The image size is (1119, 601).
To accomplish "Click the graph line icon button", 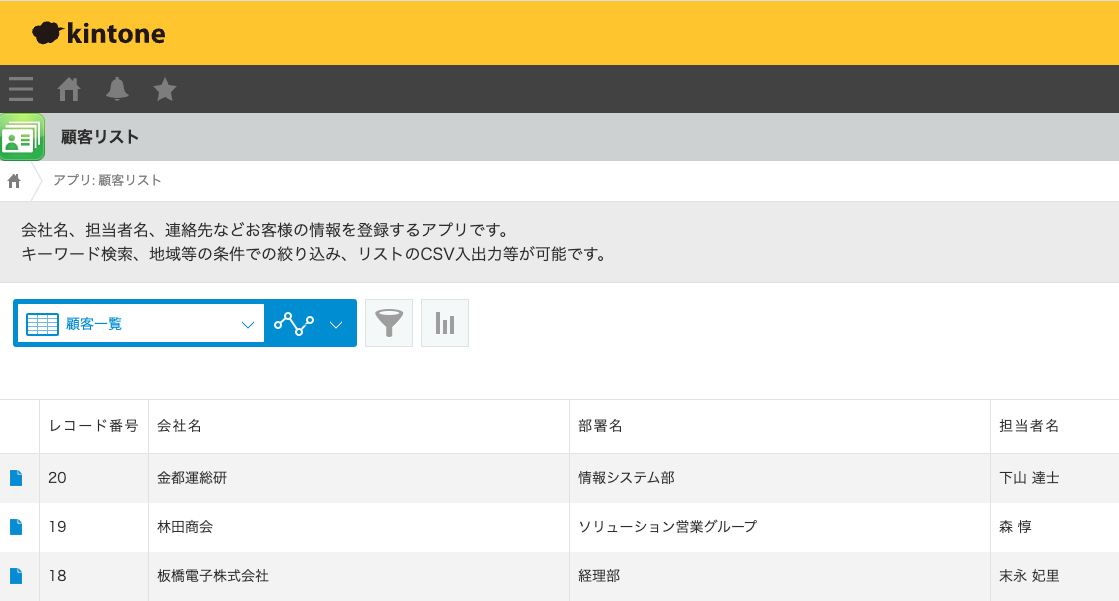I will point(294,323).
